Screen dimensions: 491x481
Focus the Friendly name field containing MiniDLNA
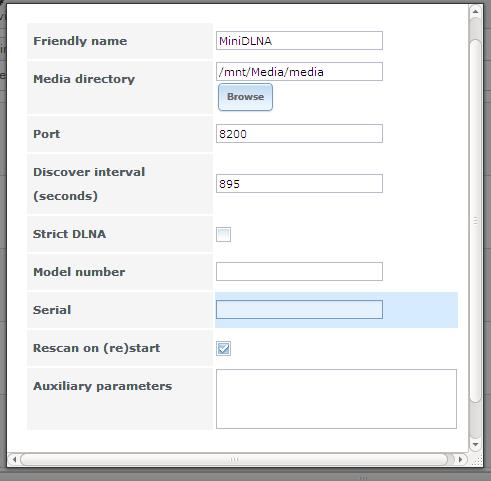point(299,41)
